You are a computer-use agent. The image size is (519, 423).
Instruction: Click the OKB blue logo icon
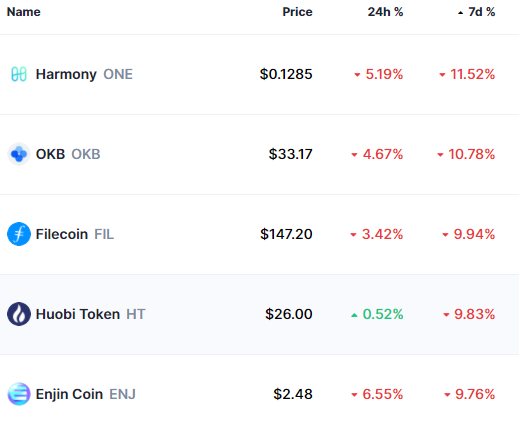[x=19, y=154]
